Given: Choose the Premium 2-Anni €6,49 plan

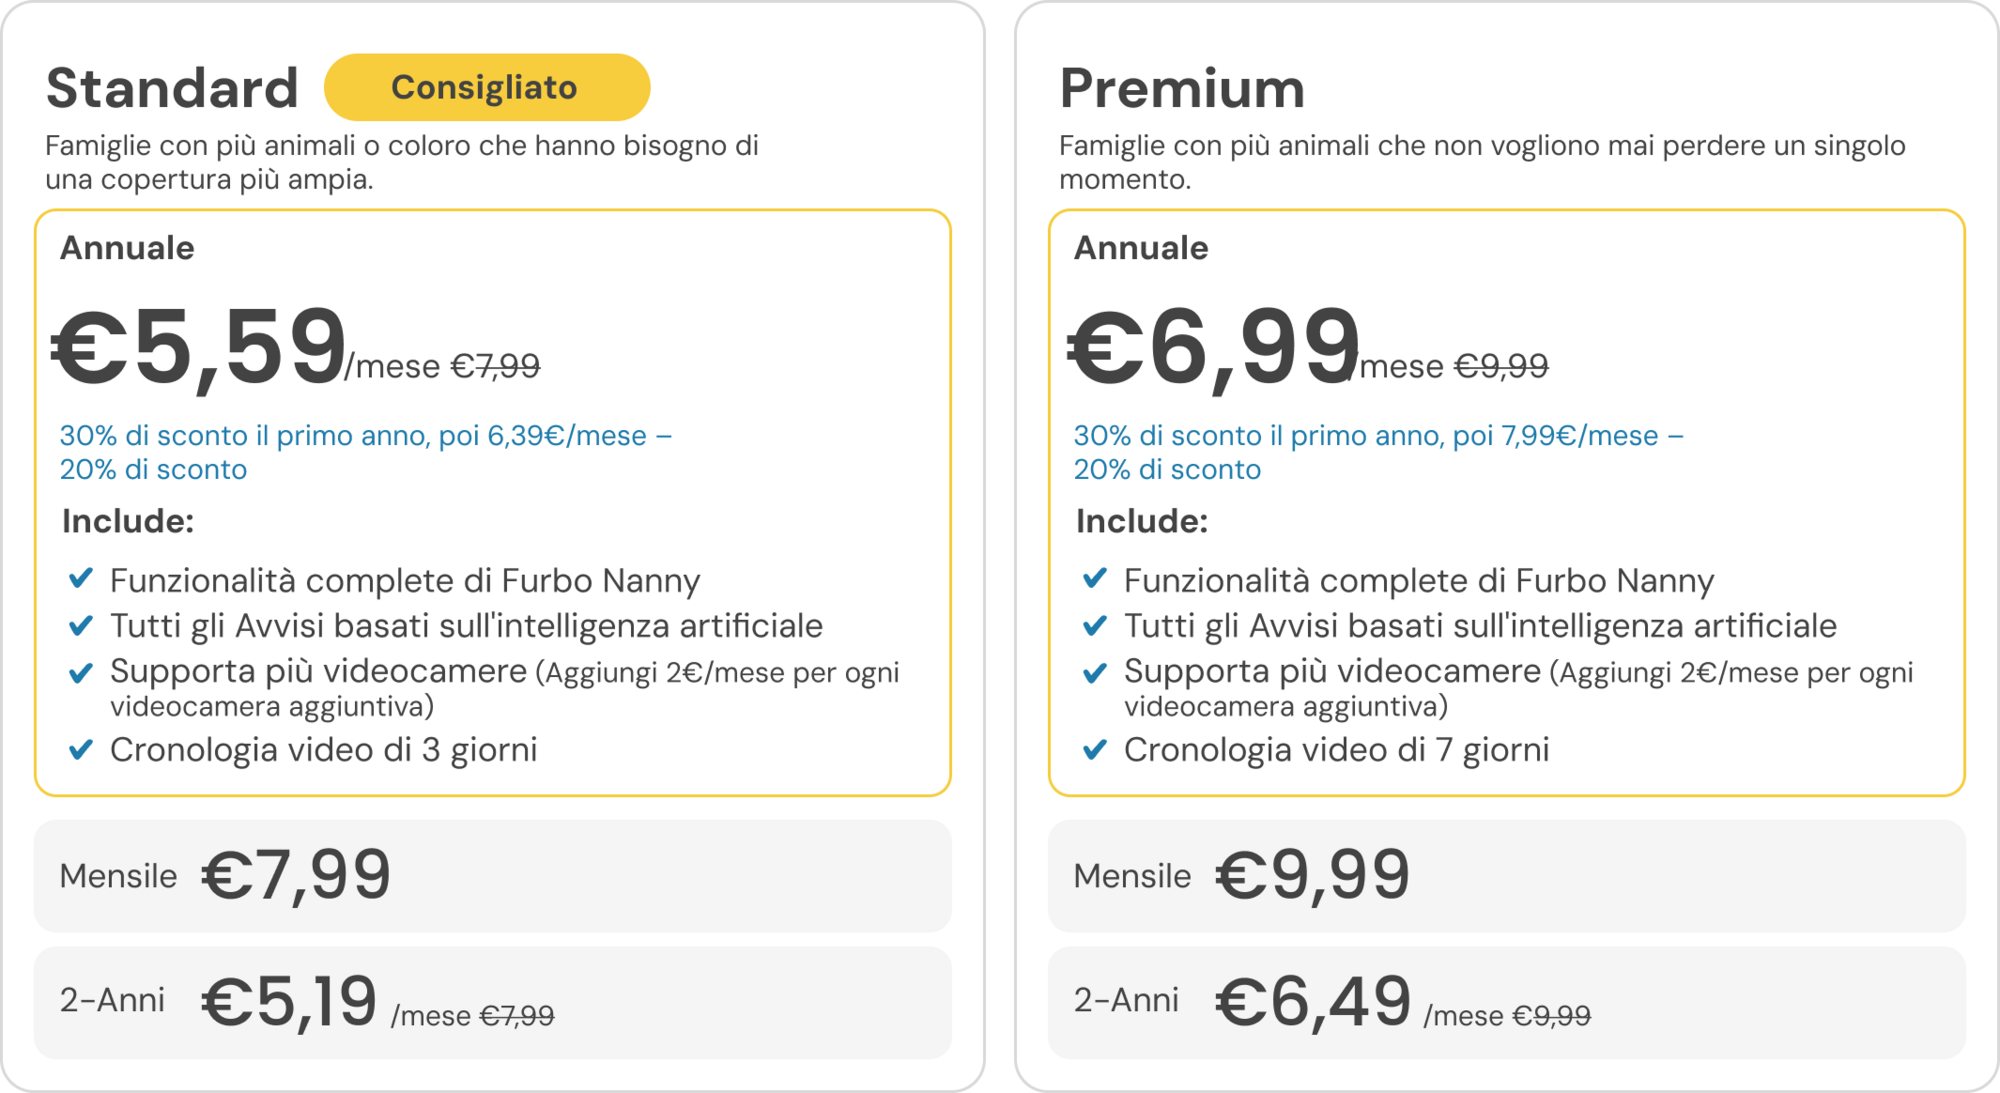Looking at the screenshot, I should pos(1506,1002).
